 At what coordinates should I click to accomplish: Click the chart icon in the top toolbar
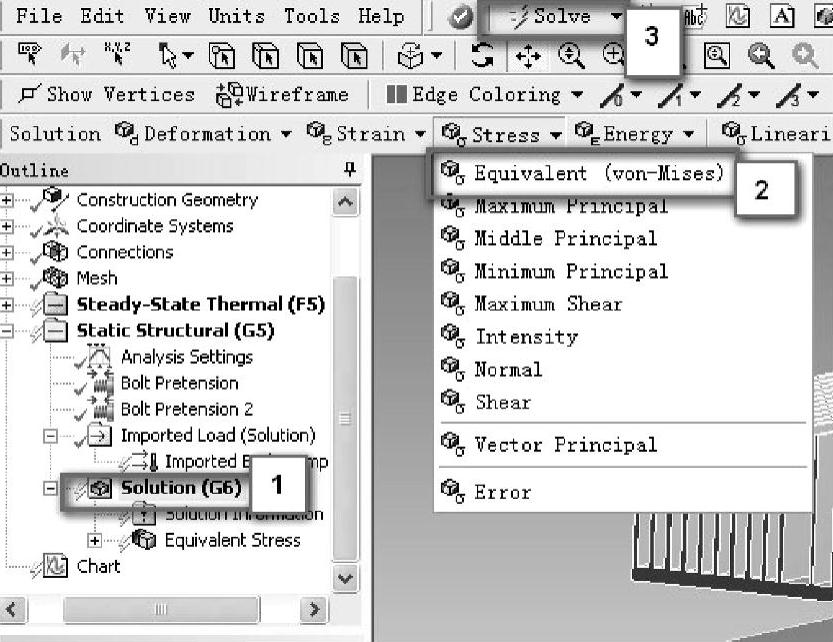click(738, 17)
